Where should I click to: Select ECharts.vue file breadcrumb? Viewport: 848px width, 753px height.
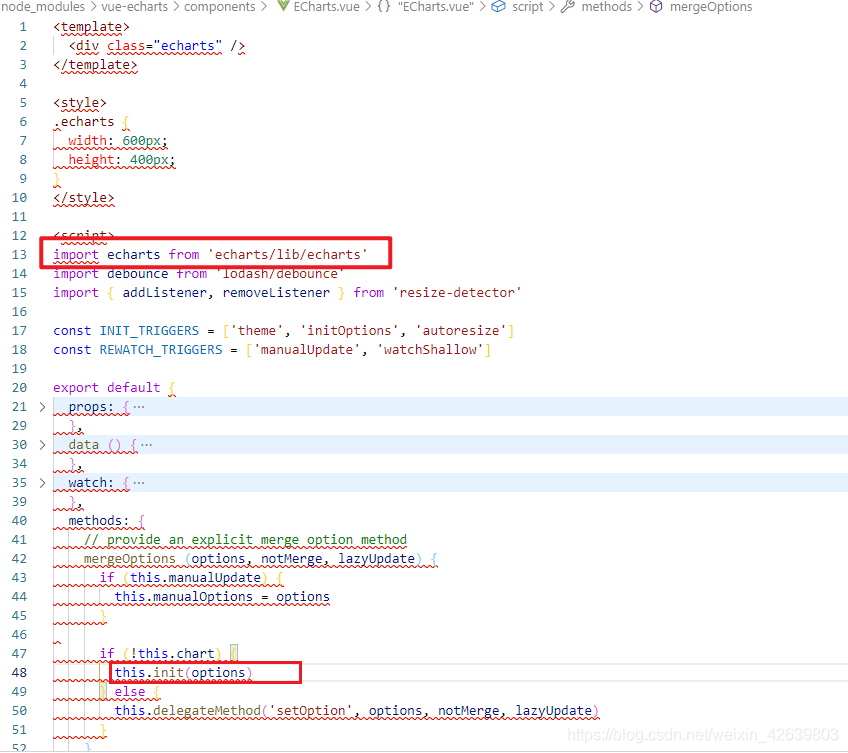326,6
